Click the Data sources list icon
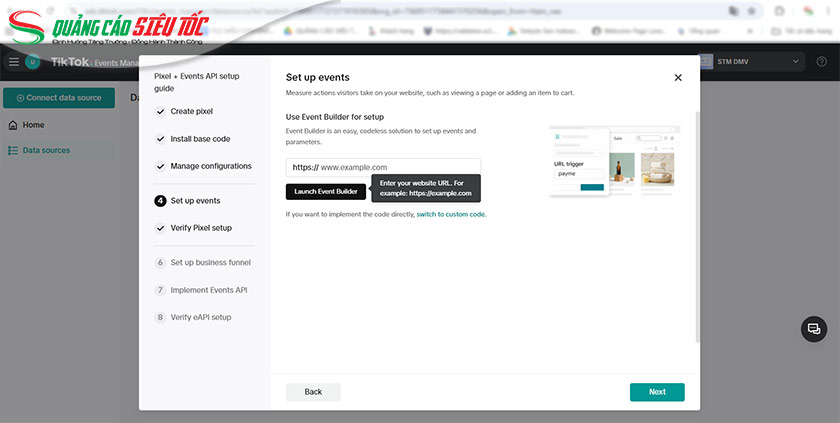Viewport: 840px width, 423px height. point(13,150)
